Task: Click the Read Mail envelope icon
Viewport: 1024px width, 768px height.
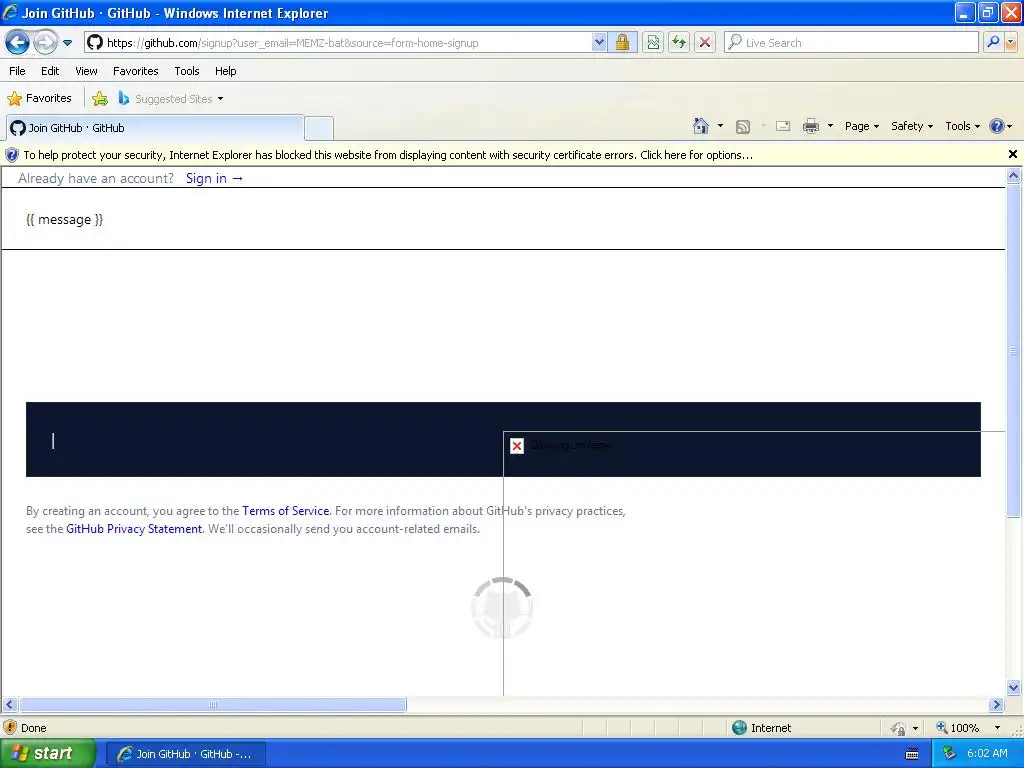Action: [x=783, y=127]
